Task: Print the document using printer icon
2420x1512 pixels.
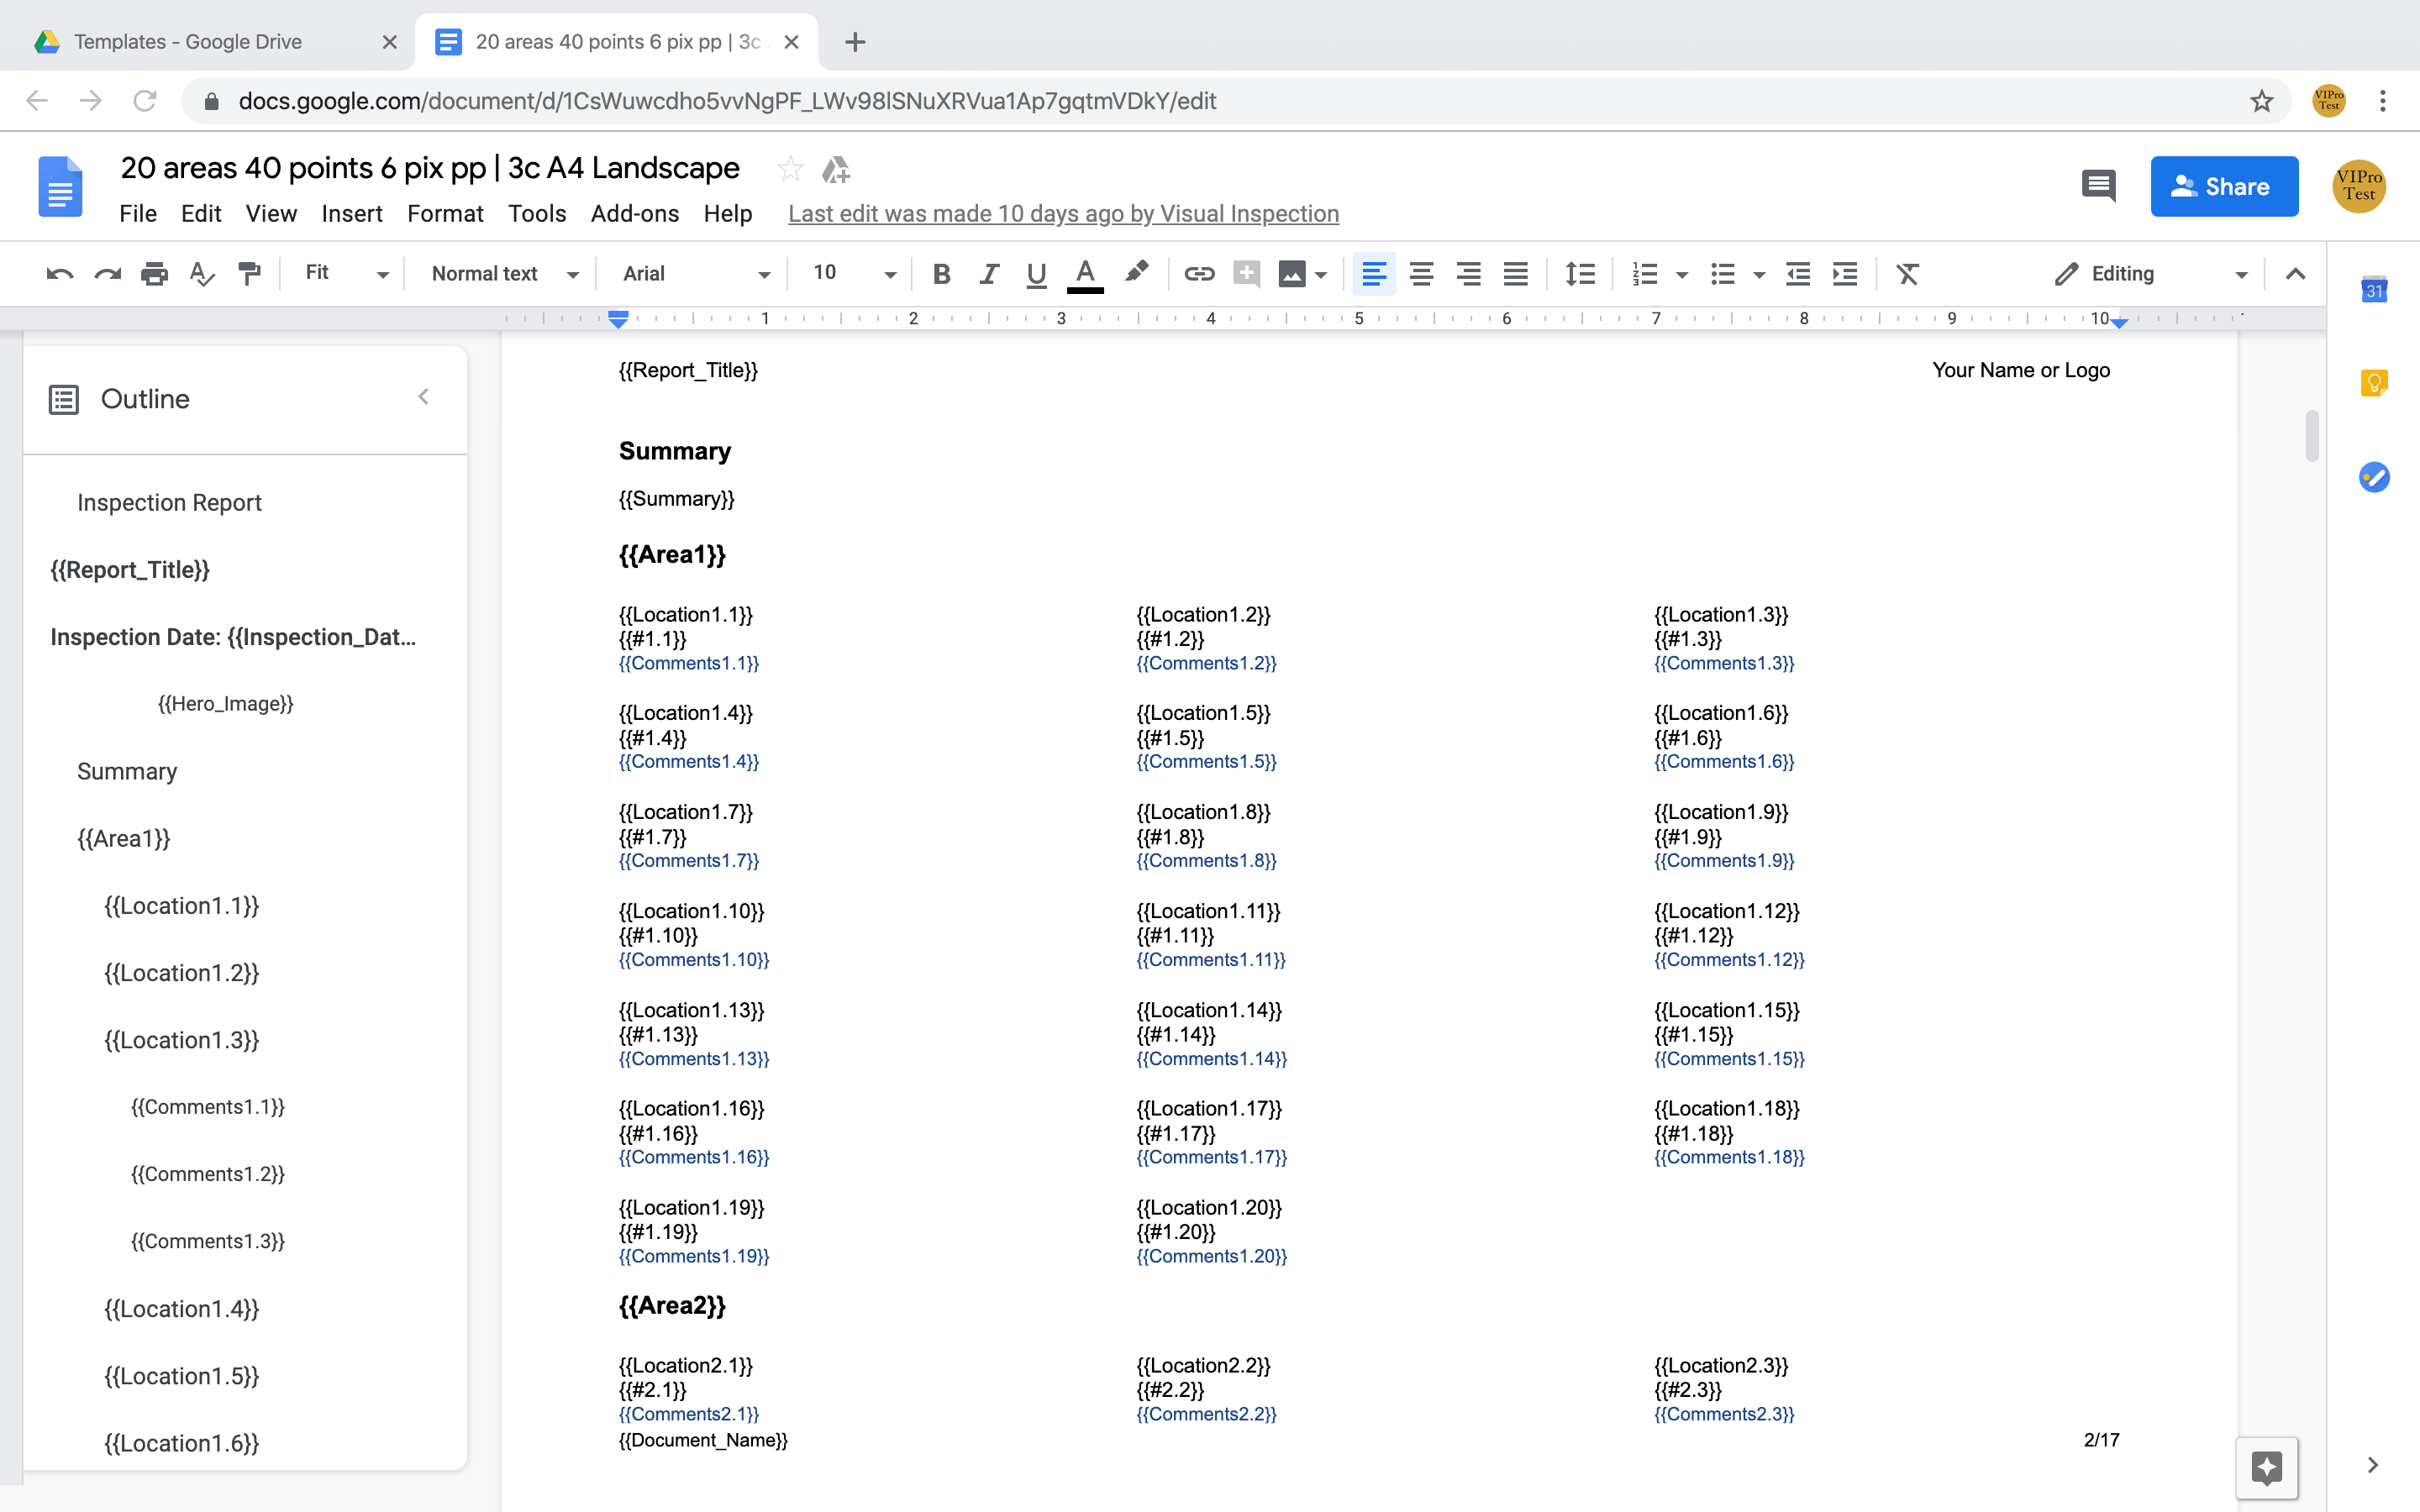Action: 154,274
